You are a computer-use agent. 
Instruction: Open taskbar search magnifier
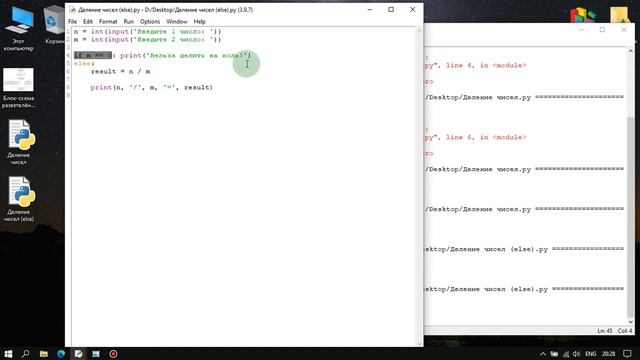[x=25, y=353]
